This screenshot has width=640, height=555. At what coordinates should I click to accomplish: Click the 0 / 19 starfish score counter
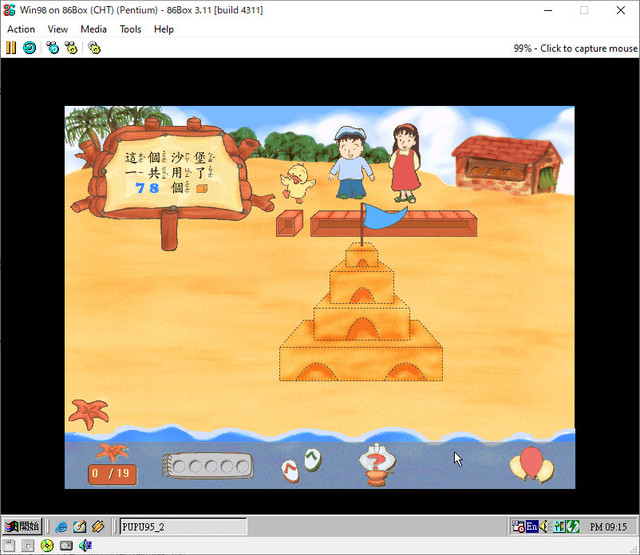point(112,473)
